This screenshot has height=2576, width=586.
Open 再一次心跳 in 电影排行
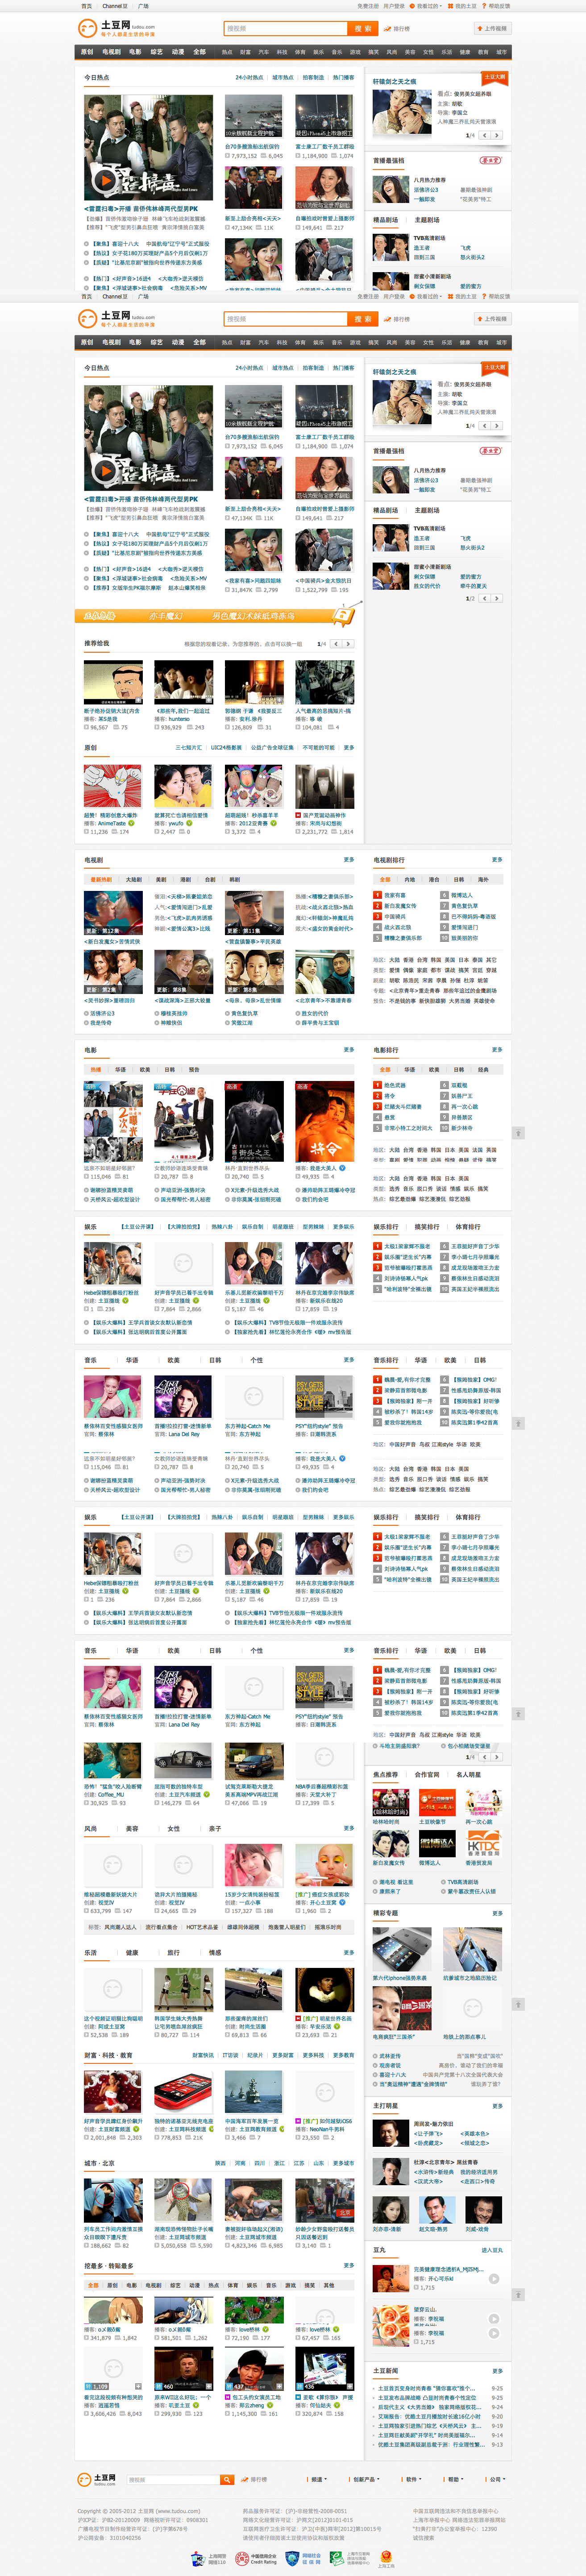(464, 1106)
